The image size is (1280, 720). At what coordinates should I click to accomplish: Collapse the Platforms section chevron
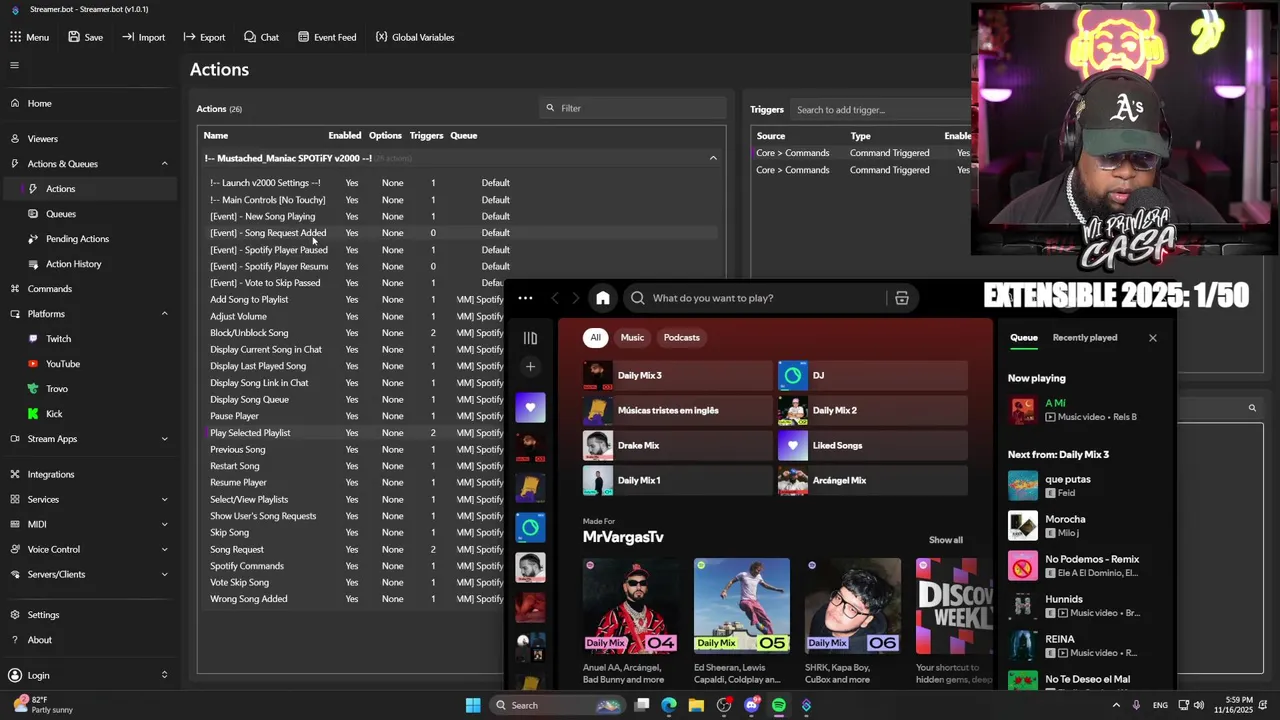click(164, 314)
